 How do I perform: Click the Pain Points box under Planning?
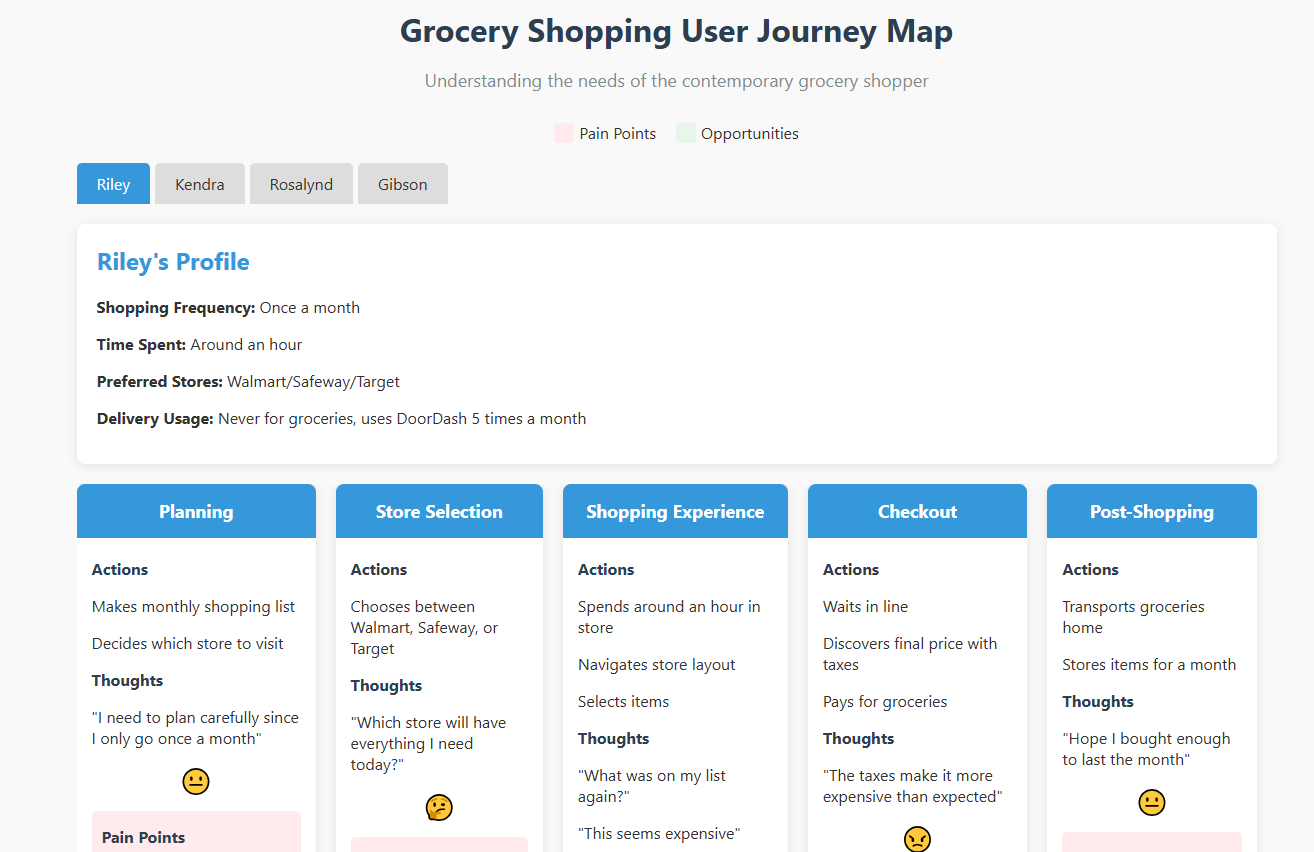(x=196, y=831)
